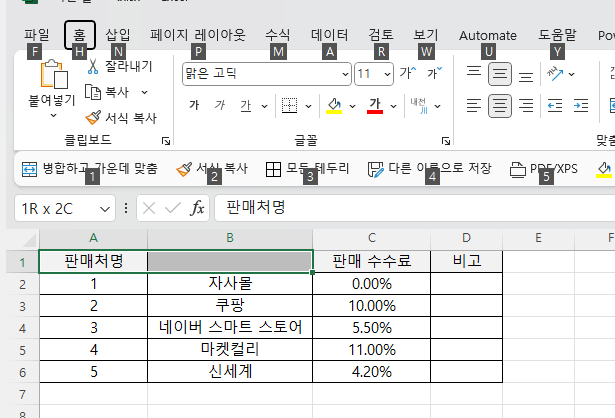This screenshot has height=418, width=615.
Task: Click the select-all corner triangle
Action: 27,239
